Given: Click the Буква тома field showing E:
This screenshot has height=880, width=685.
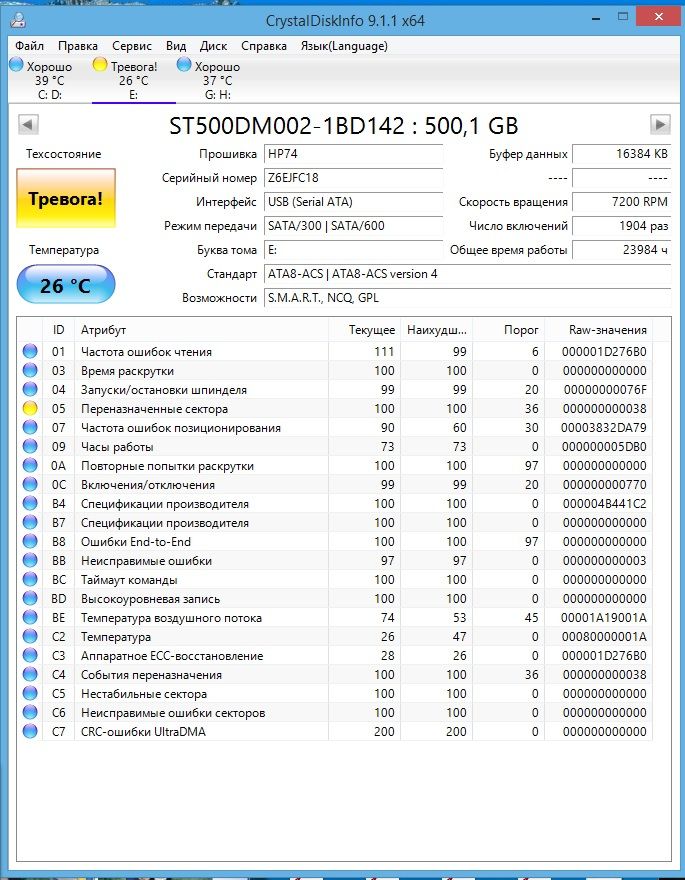Looking at the screenshot, I should [x=353, y=250].
